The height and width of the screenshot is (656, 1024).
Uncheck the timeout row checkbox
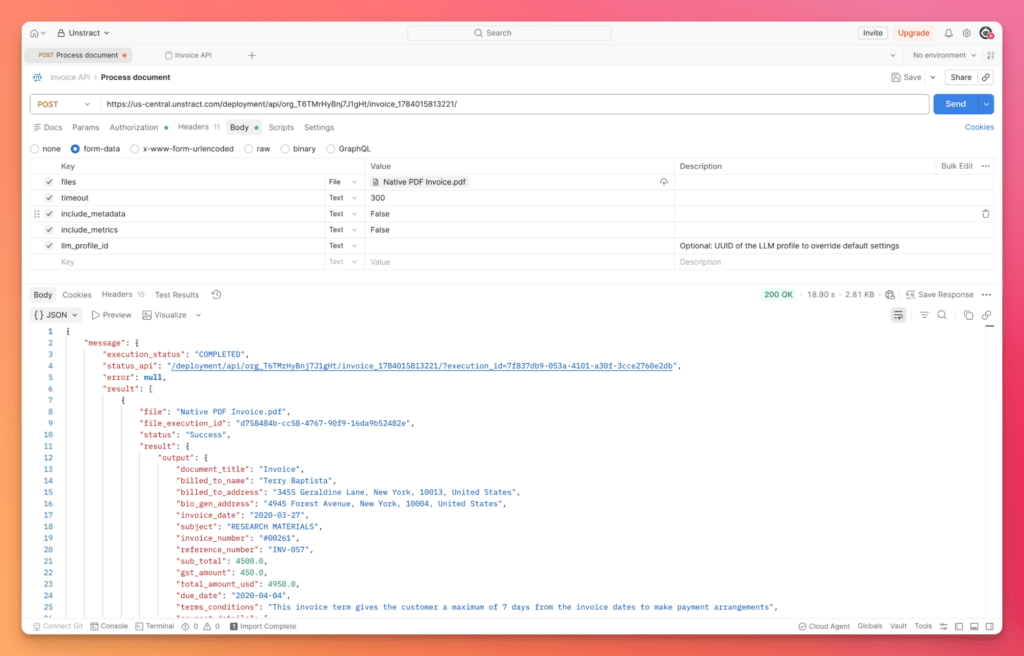49,198
